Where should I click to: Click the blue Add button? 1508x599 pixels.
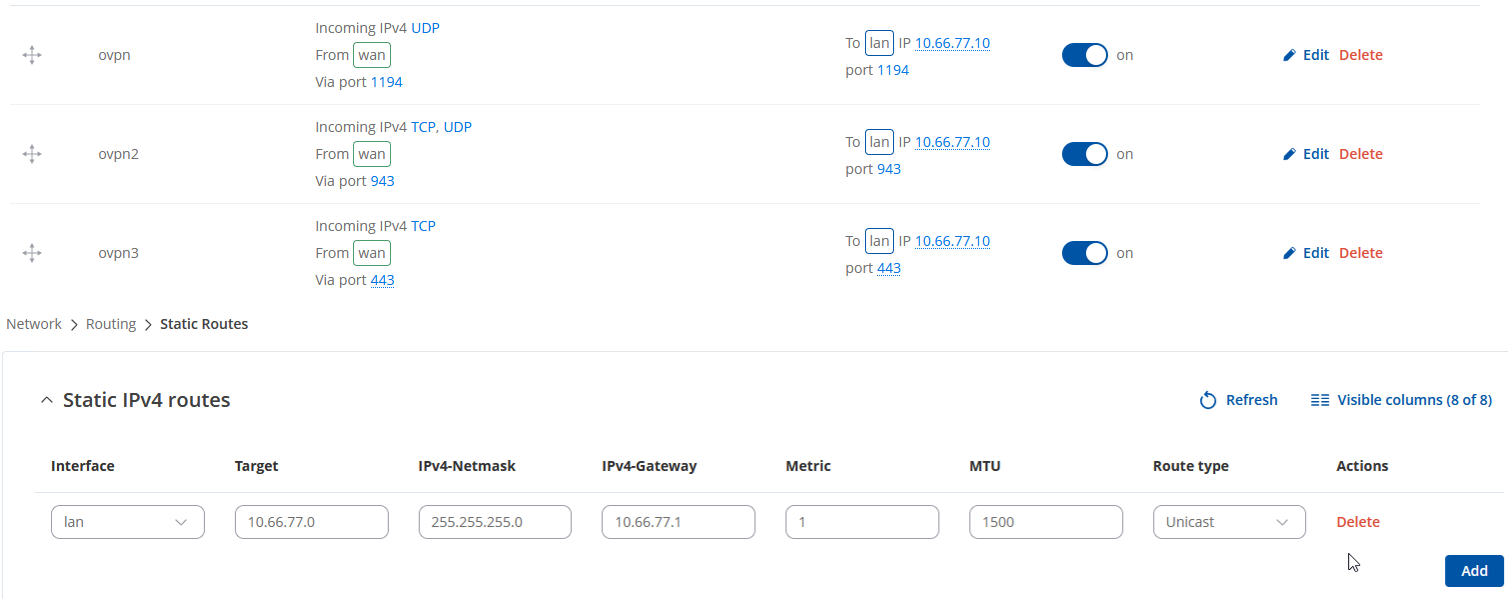pos(1474,571)
